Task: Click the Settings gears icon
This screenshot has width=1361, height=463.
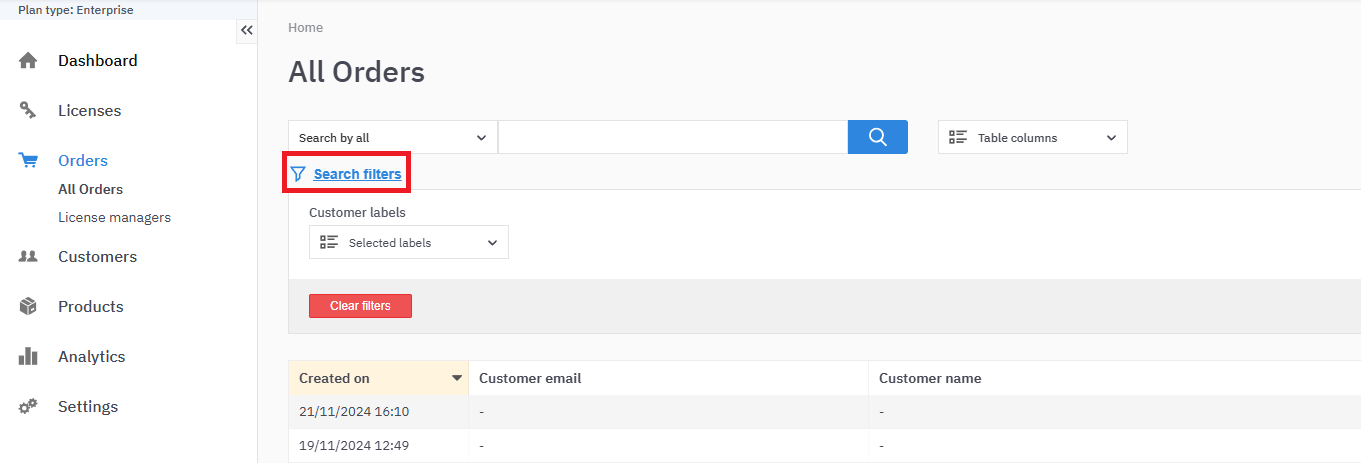Action: 28,407
